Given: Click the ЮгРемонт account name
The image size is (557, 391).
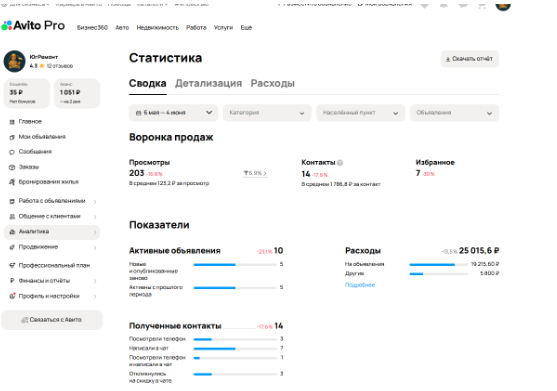Looking at the screenshot, I should click(x=44, y=57).
